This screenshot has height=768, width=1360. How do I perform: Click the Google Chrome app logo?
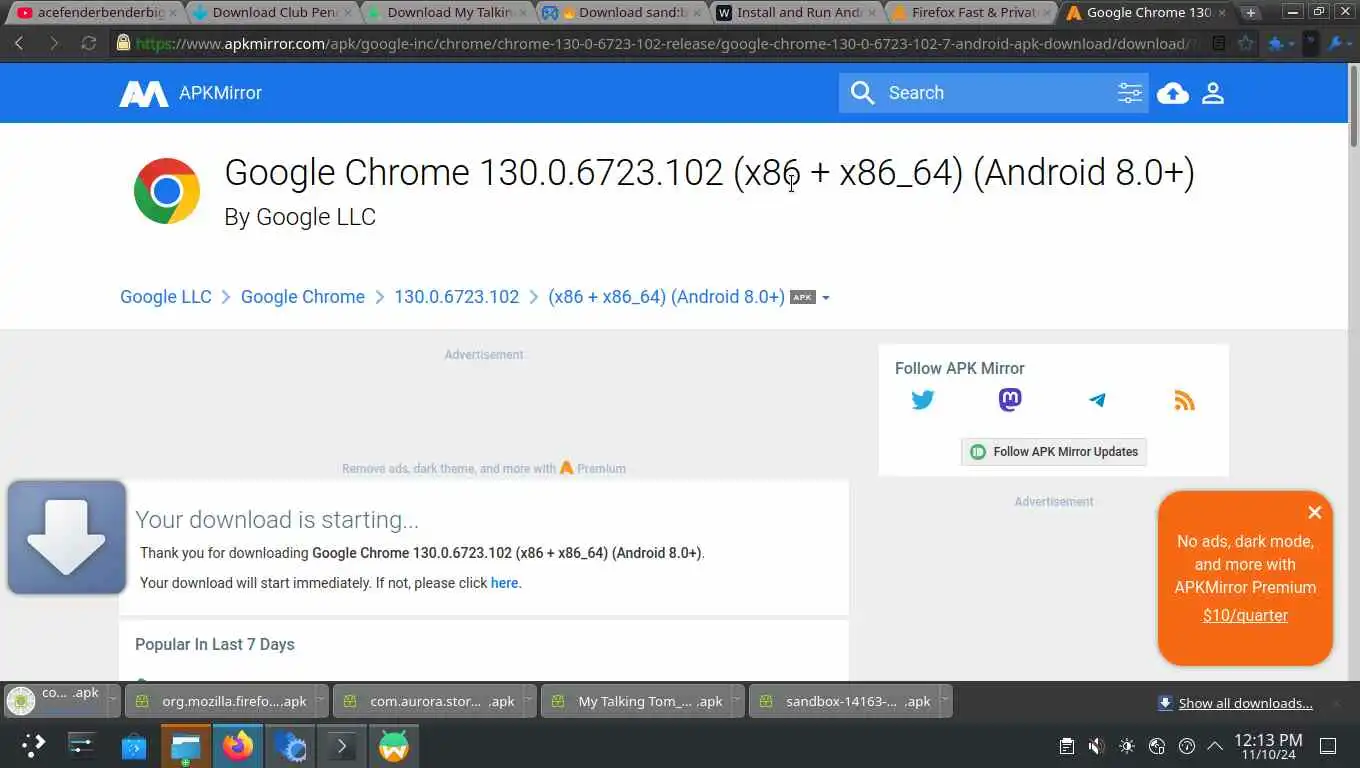coord(167,191)
